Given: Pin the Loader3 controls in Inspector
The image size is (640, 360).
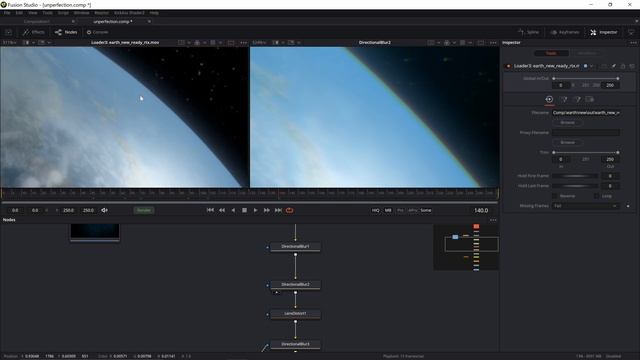Looking at the screenshot, I should click(613, 66).
